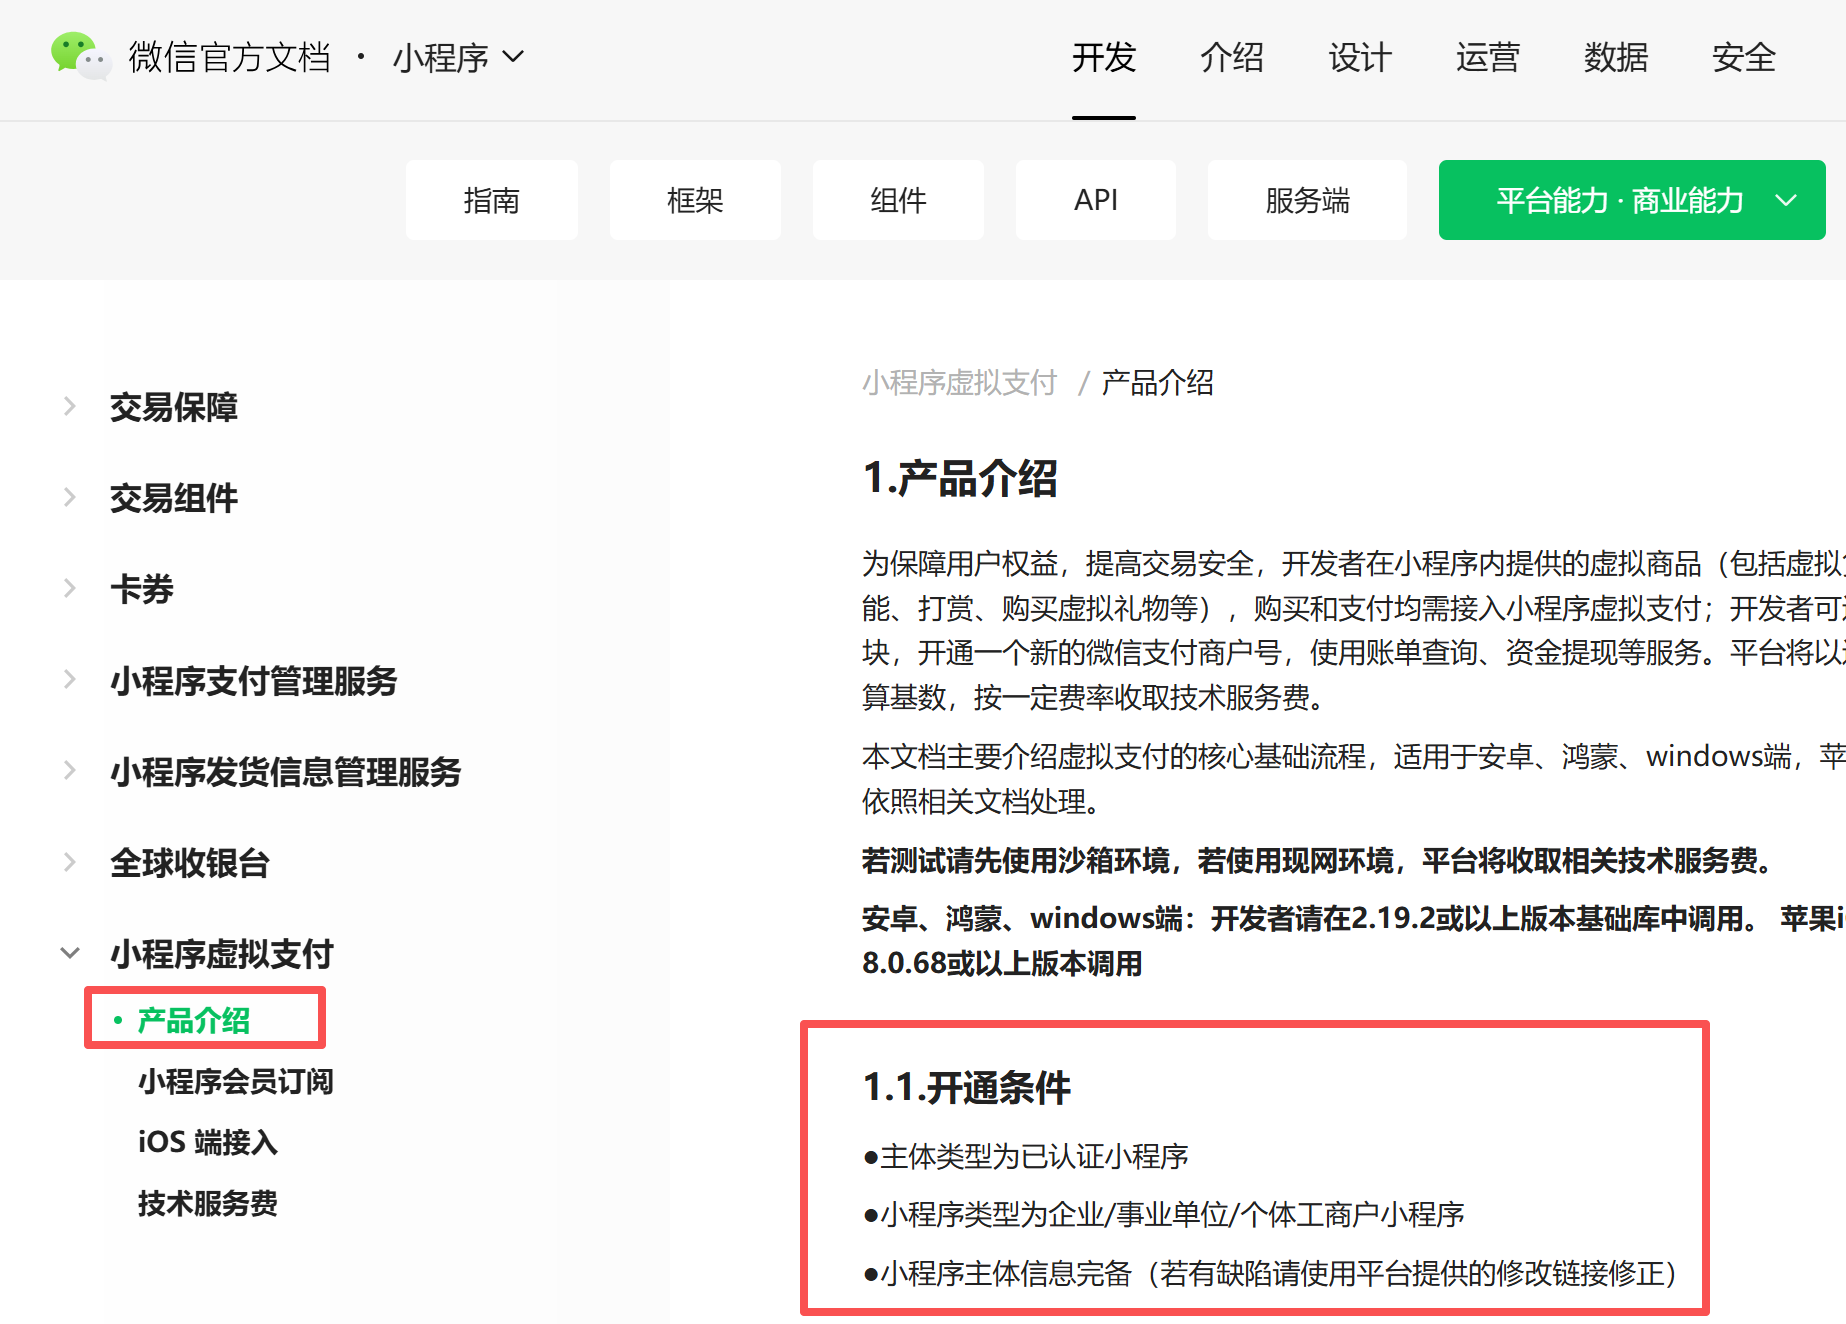Click the WeChat logo icon
Screen dimensions: 1846x1324
click(x=80, y=56)
